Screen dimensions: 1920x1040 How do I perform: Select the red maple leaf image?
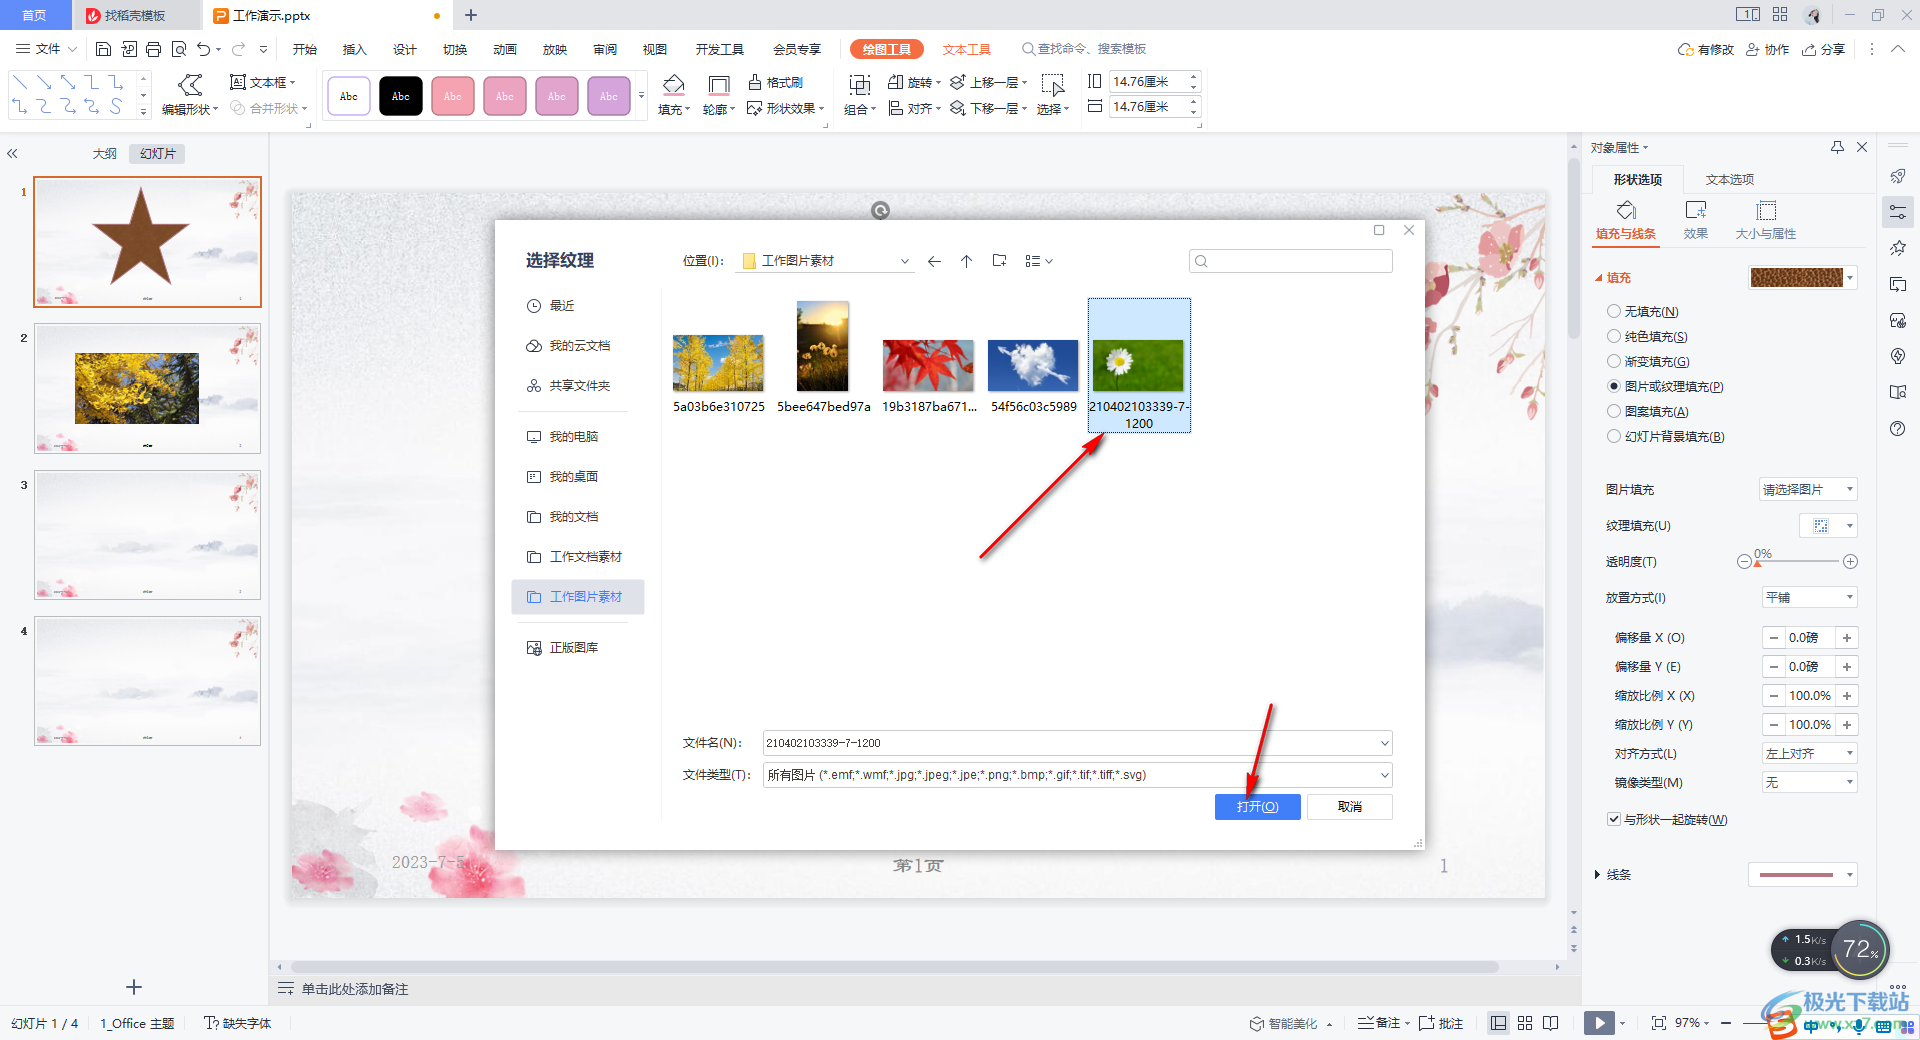[x=928, y=365]
